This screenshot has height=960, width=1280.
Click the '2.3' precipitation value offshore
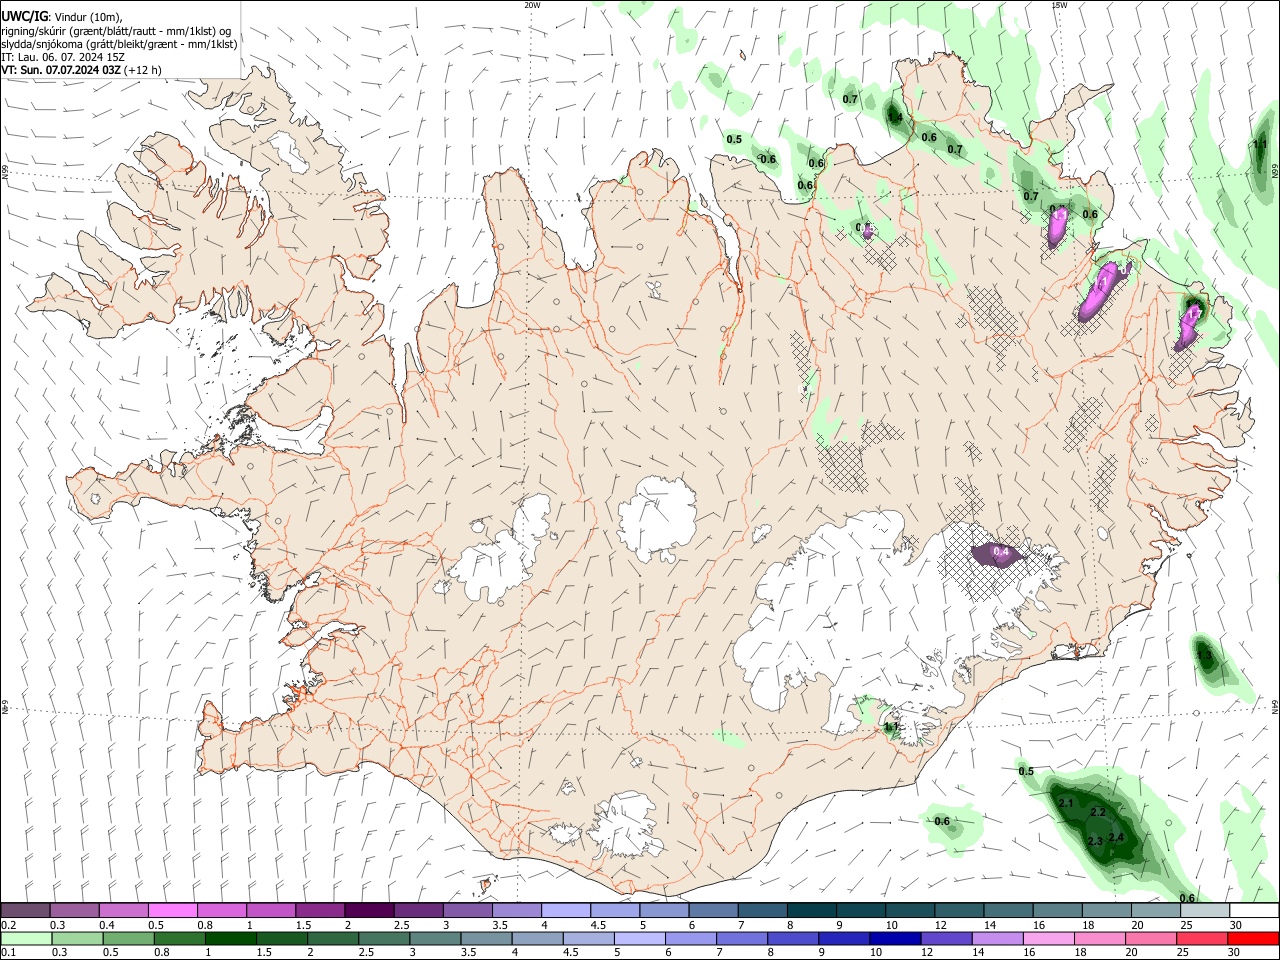pos(1095,841)
